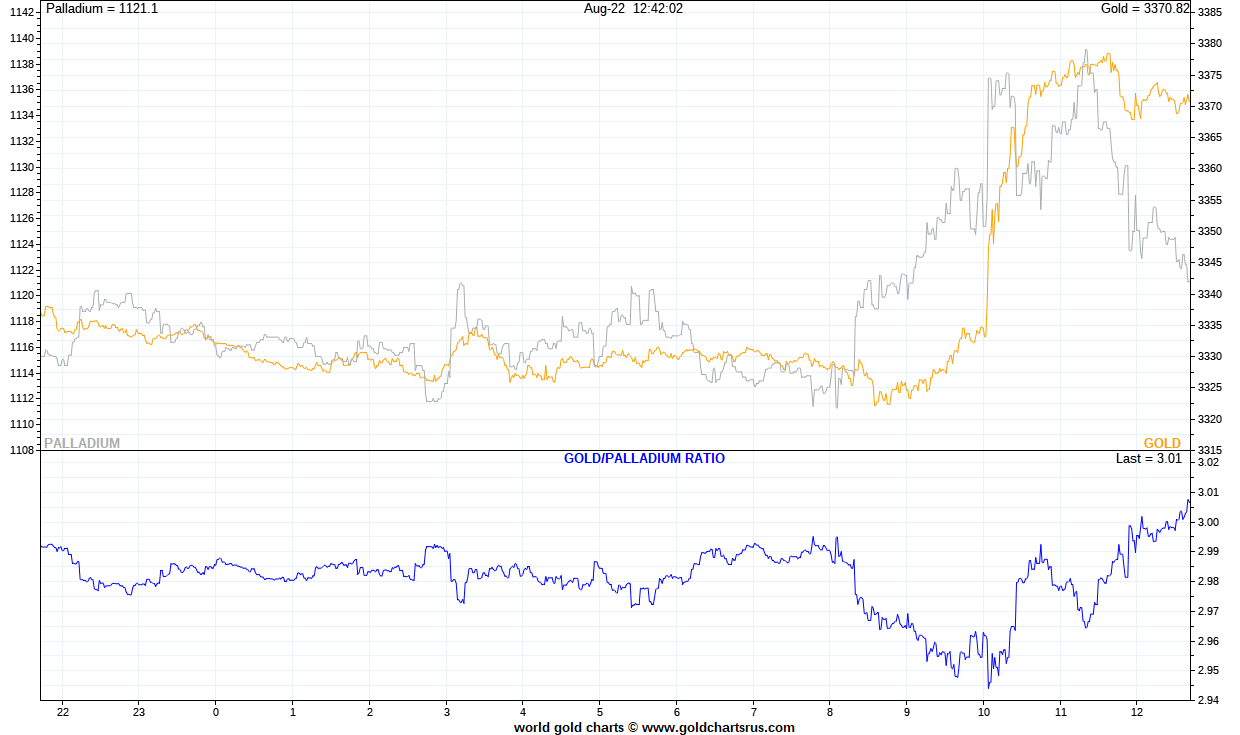
Task: Click the 2.94 ratio axis label
Action: click(1208, 700)
